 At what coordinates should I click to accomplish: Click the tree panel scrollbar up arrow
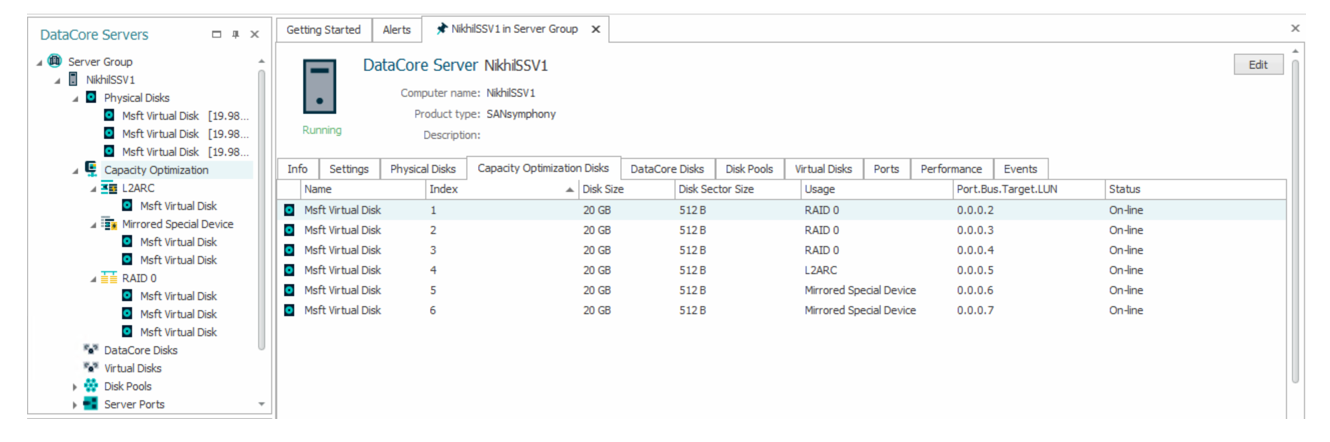pyautogui.click(x=263, y=62)
